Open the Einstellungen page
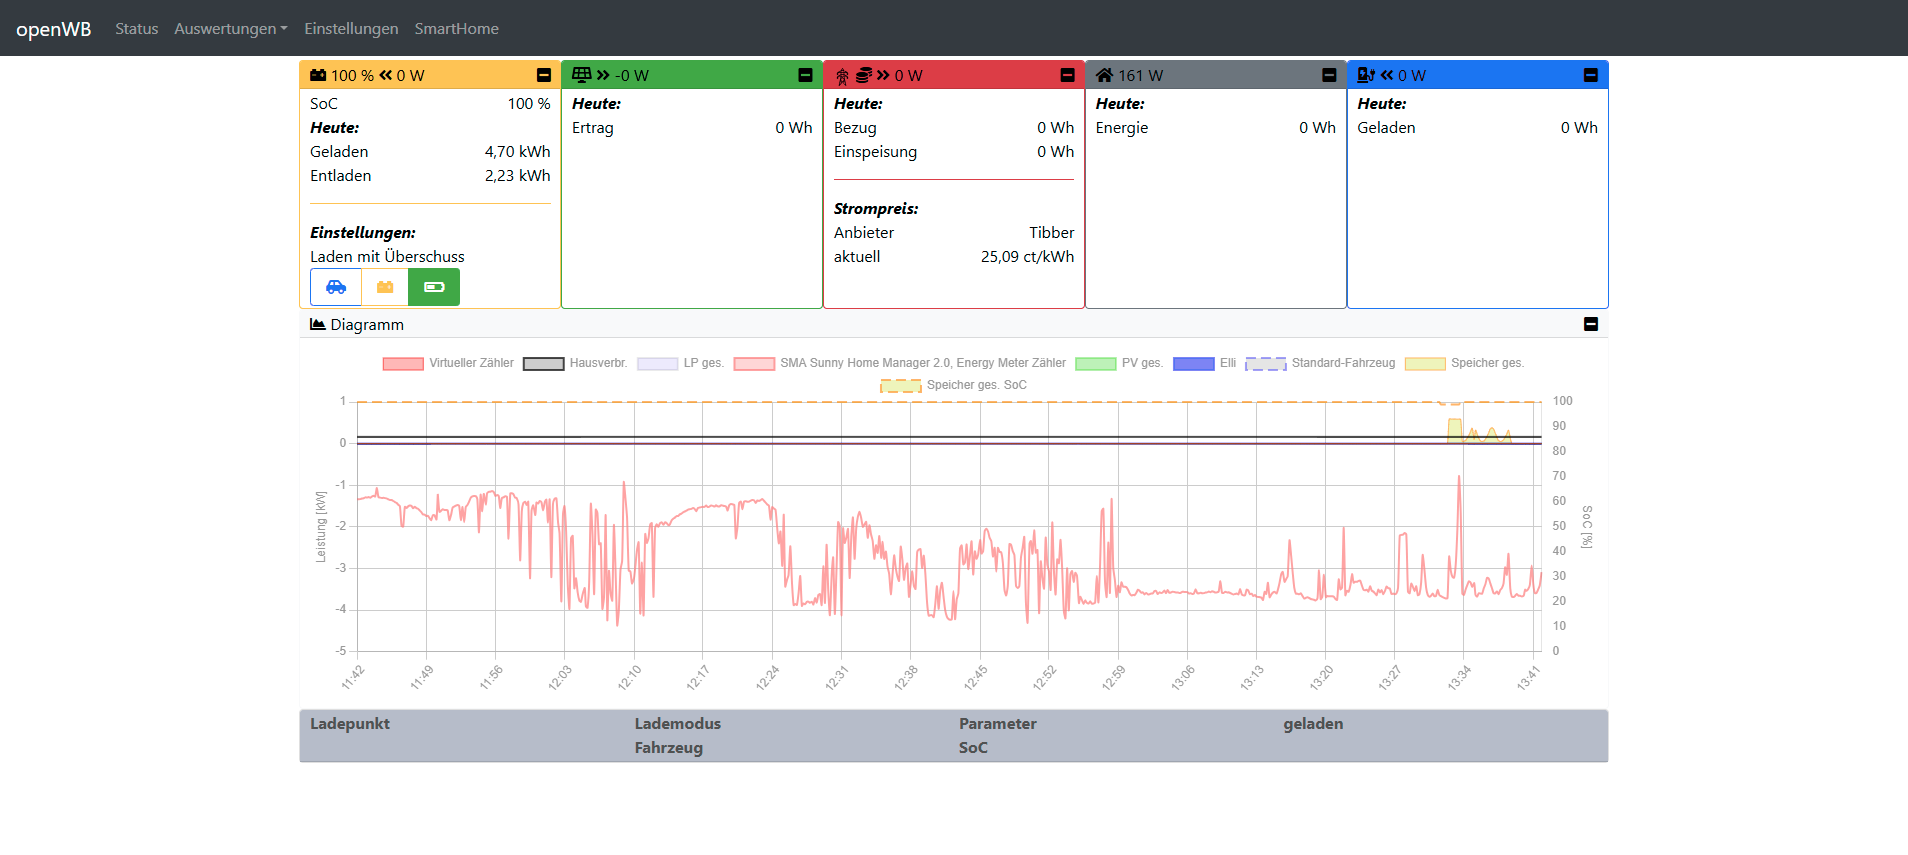The image size is (1908, 855). [x=351, y=28]
